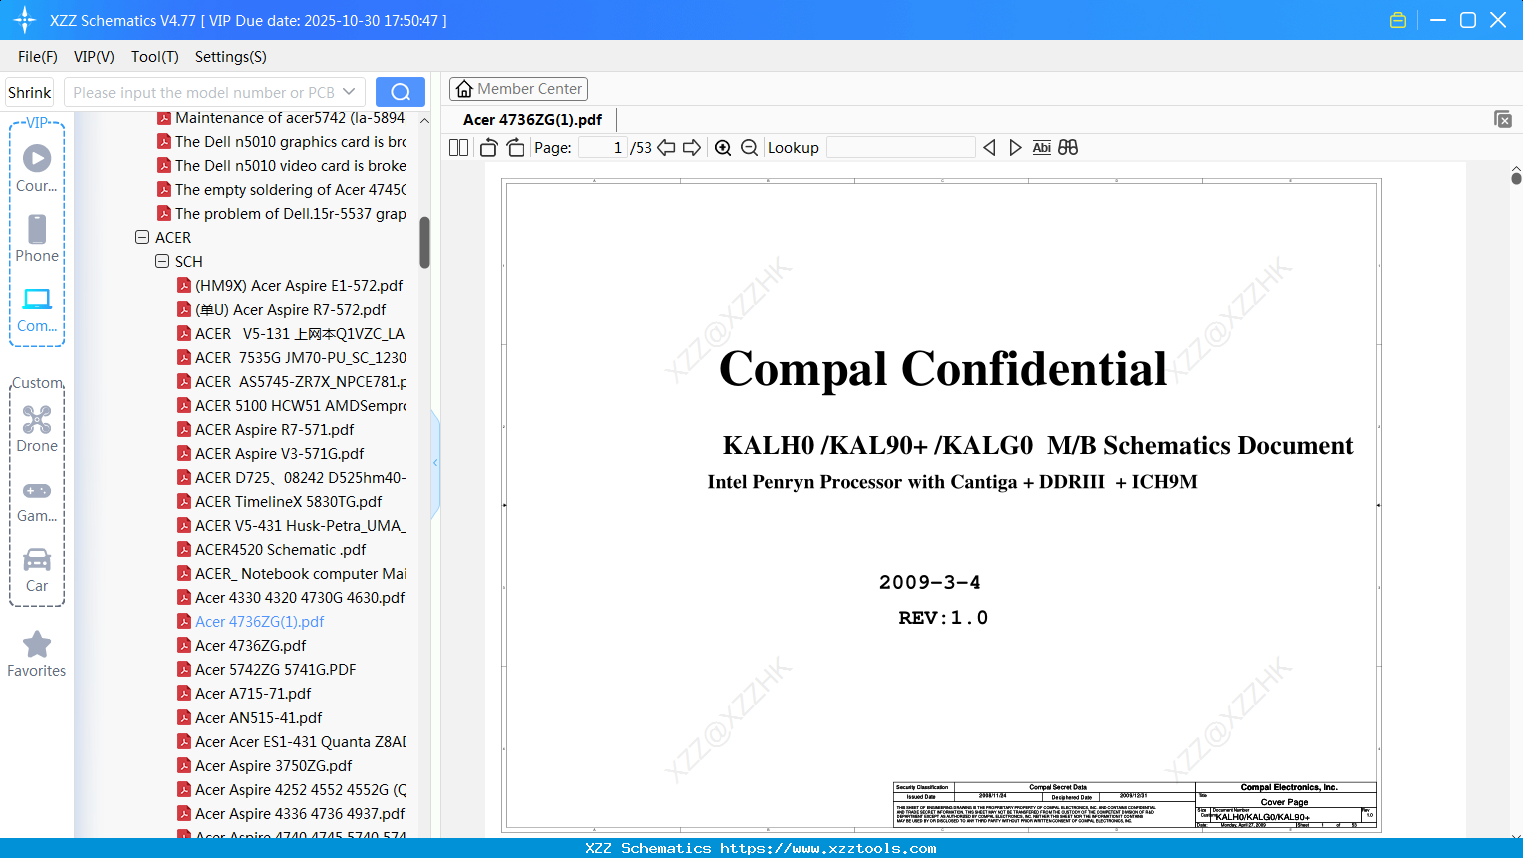The image size is (1523, 858).
Task: Open (HM9X) Acer Aspire E1-572.pdf
Action: tap(290, 286)
